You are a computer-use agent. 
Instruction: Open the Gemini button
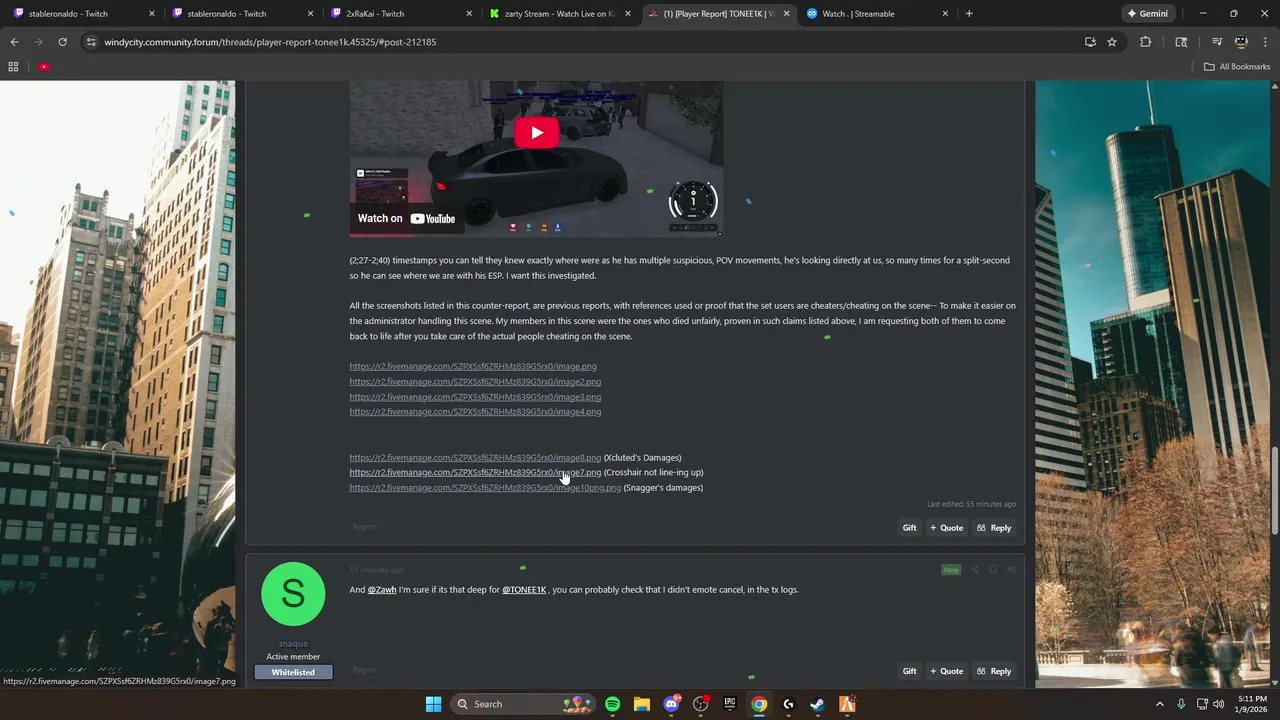[1147, 14]
